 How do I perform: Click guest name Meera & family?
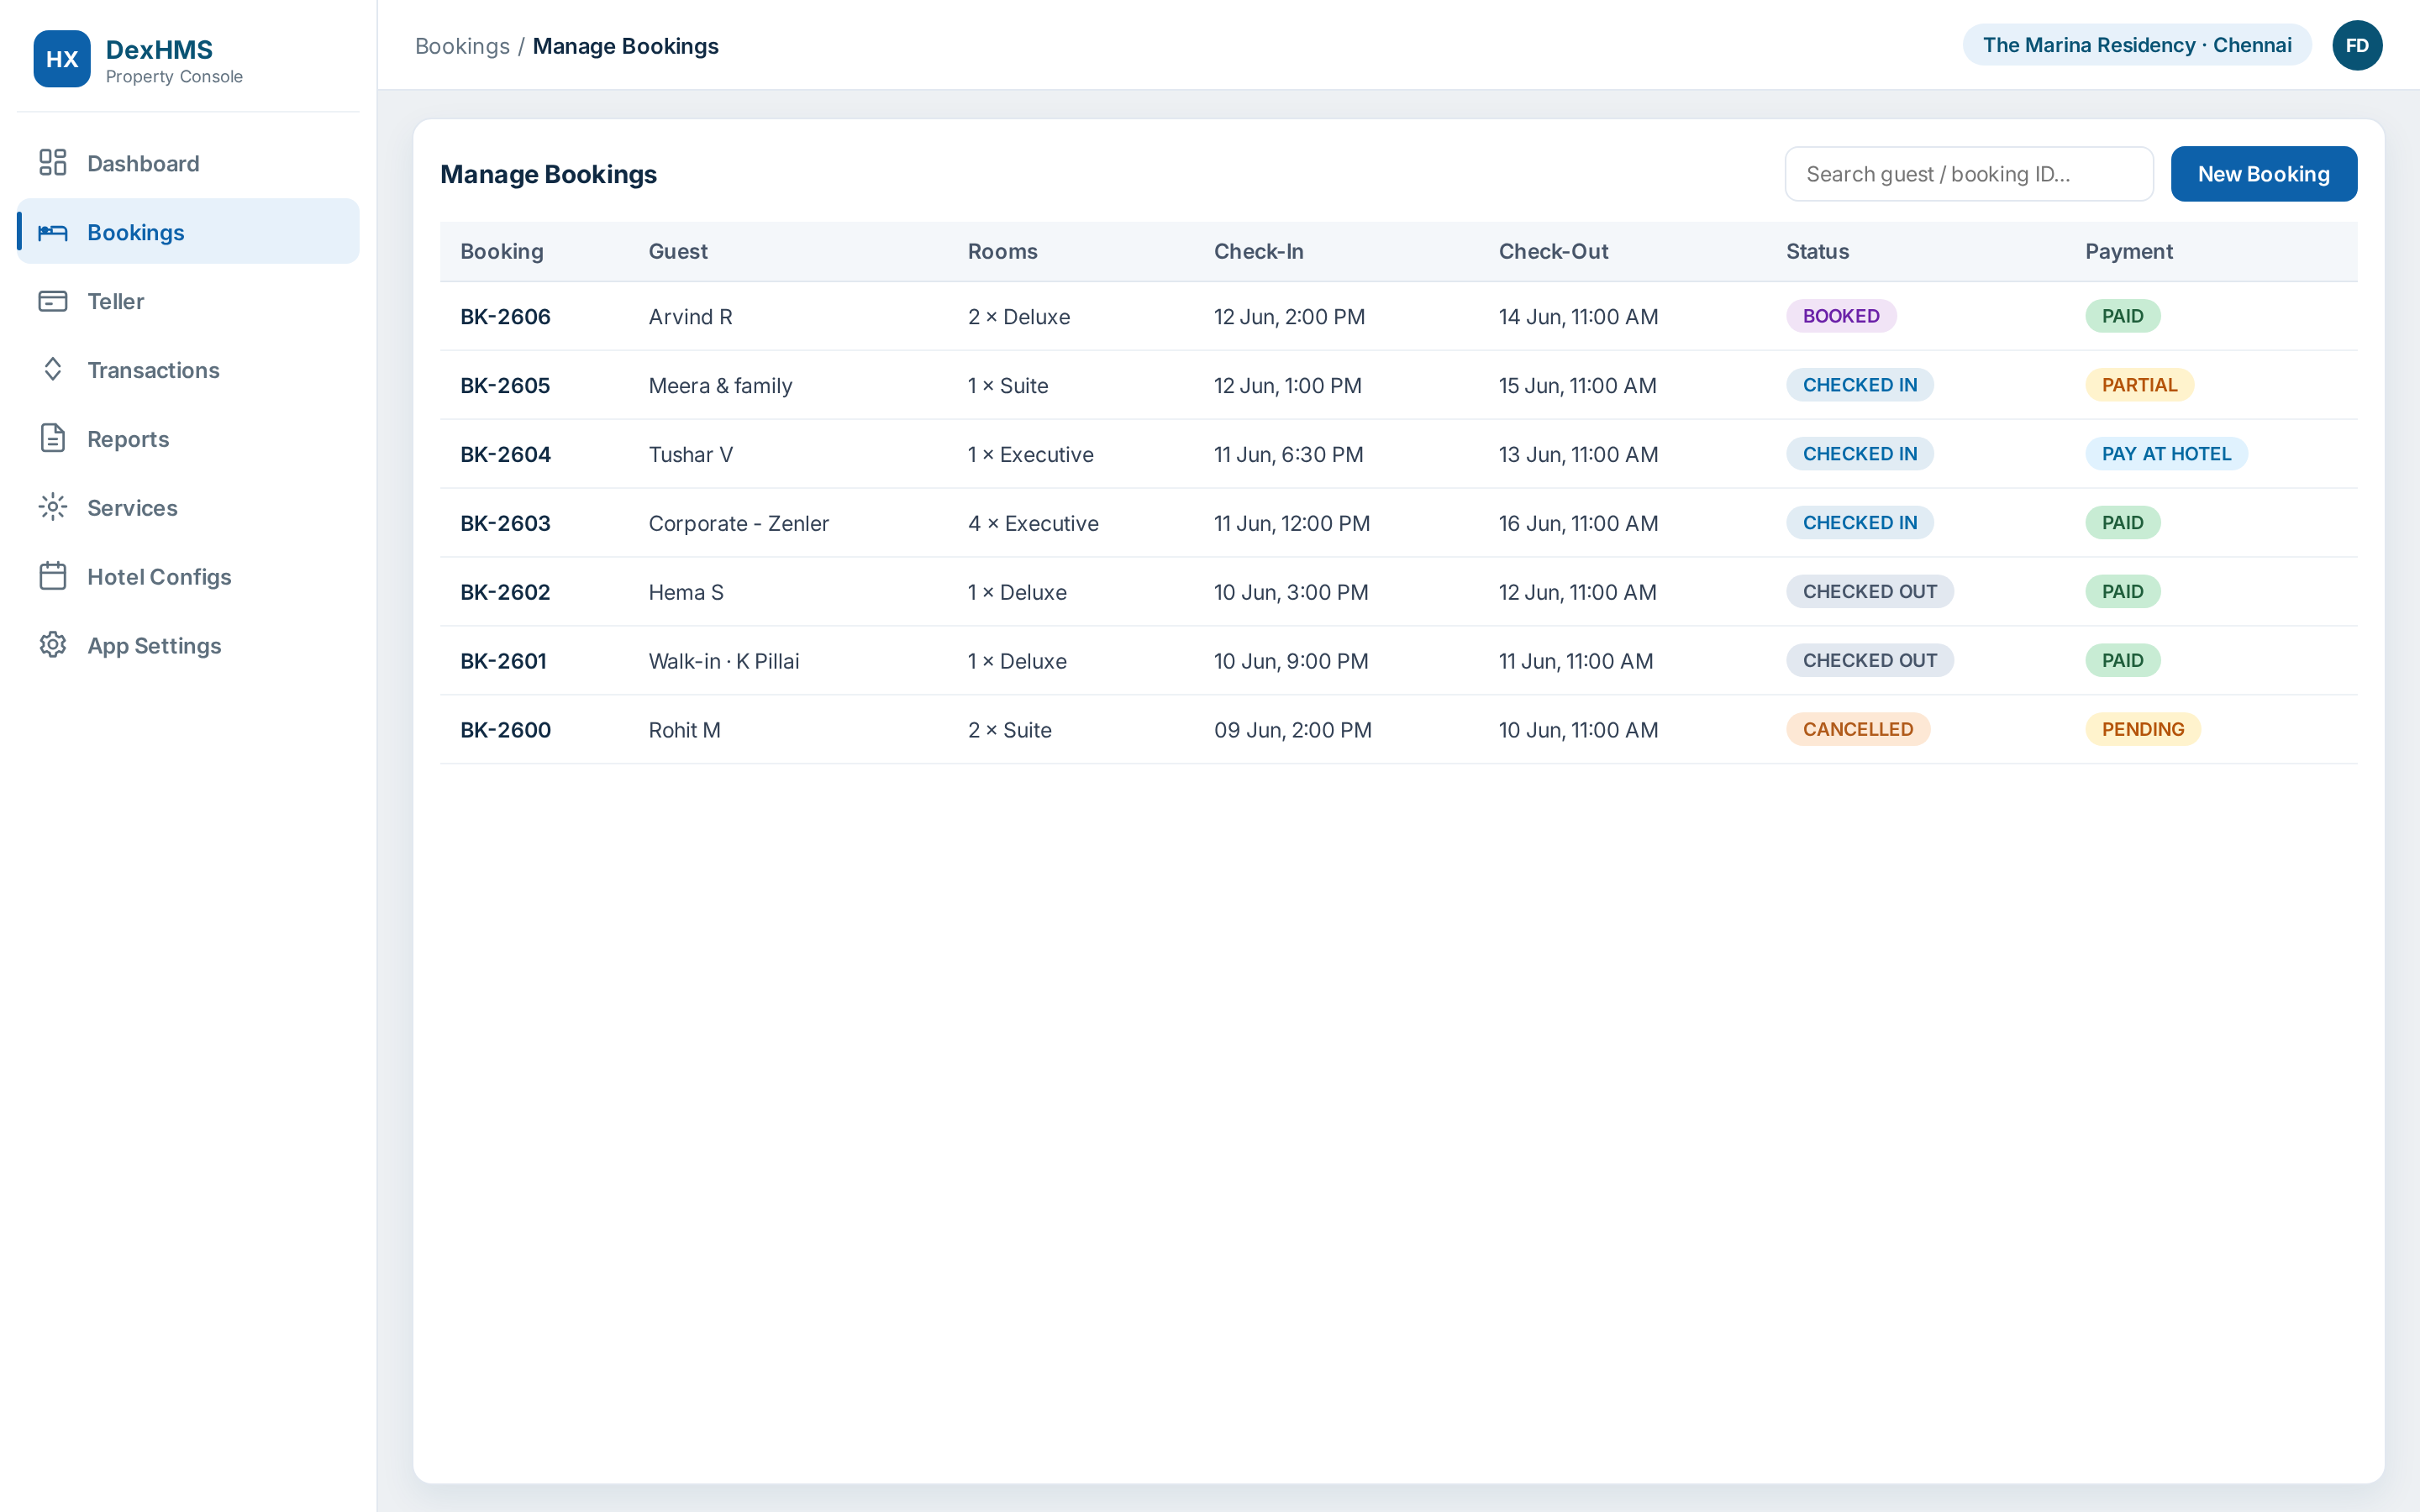pyautogui.click(x=720, y=386)
